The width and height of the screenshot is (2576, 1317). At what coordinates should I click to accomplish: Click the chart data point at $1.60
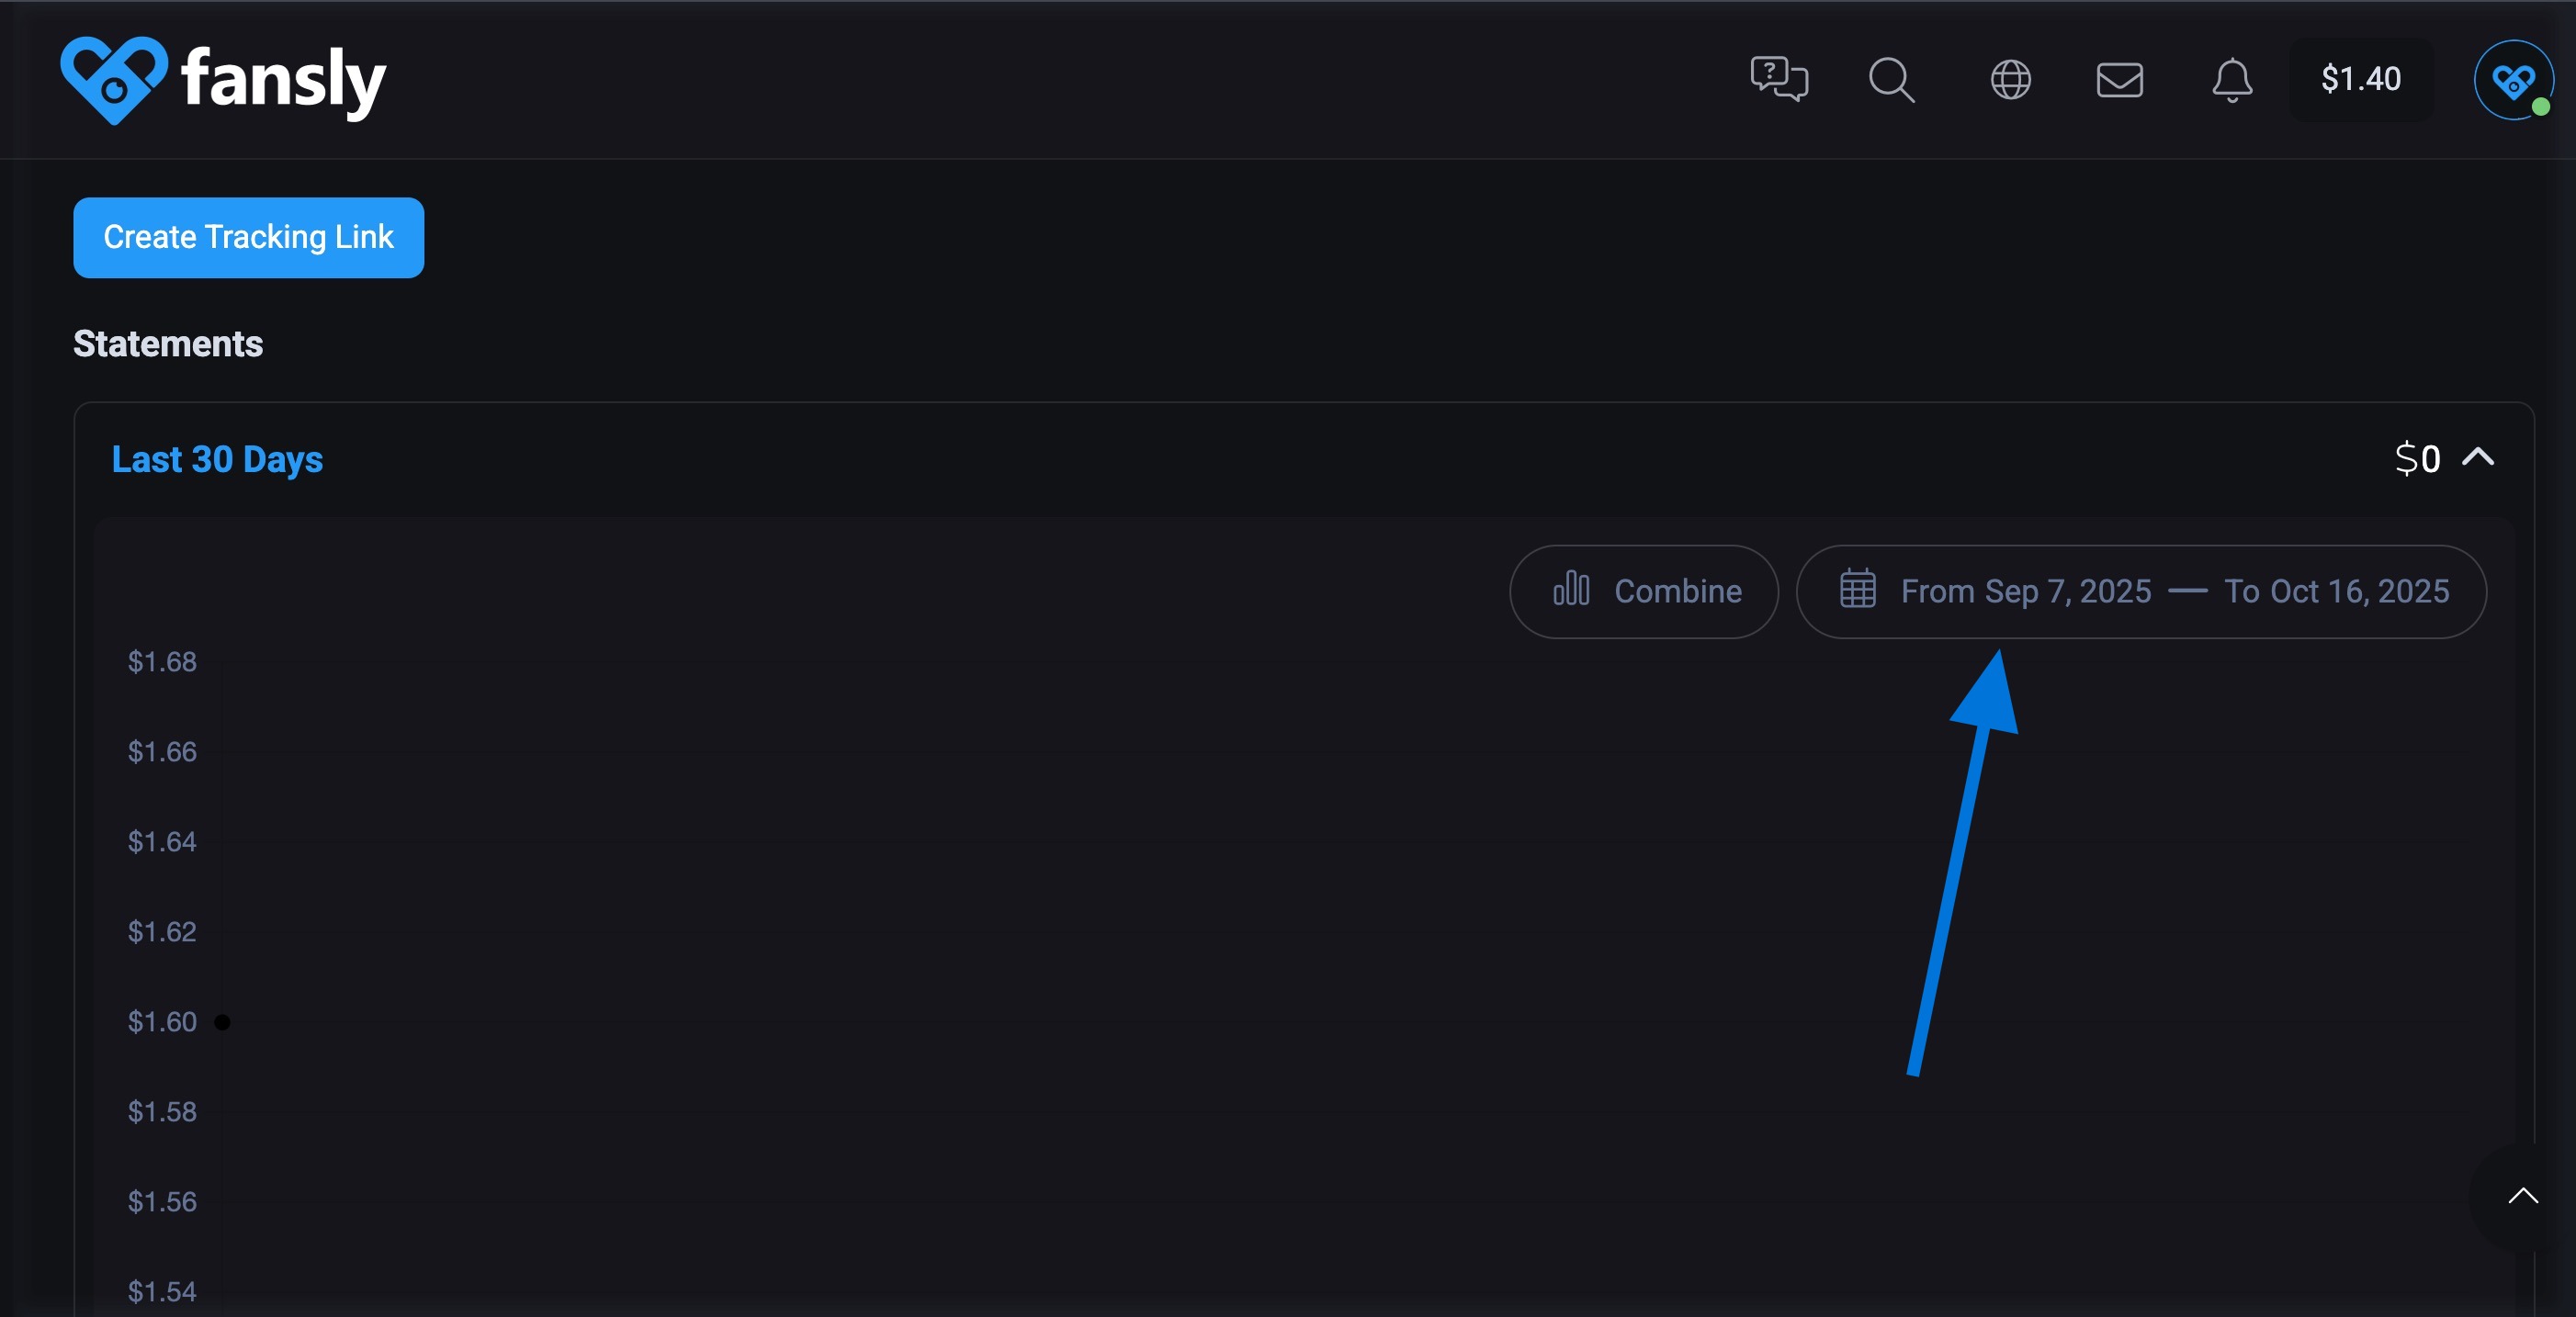pos(222,1022)
